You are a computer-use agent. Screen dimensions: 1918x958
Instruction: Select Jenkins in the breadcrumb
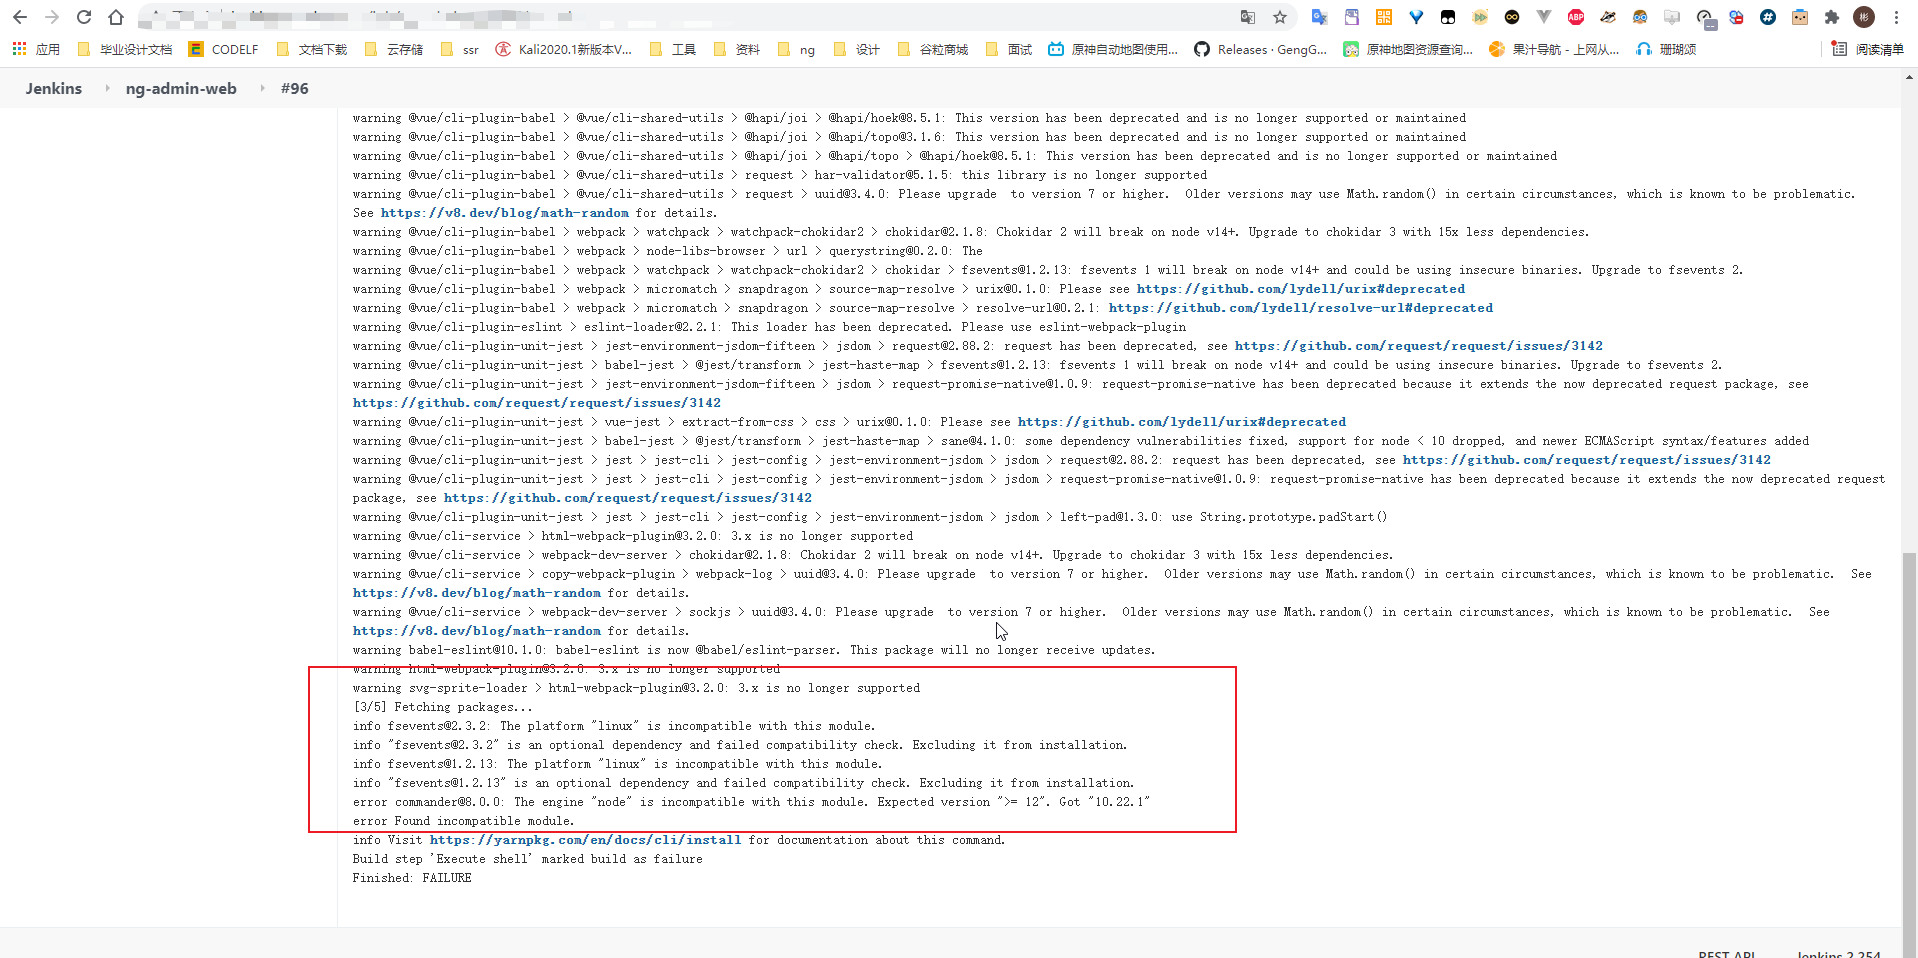pos(53,88)
